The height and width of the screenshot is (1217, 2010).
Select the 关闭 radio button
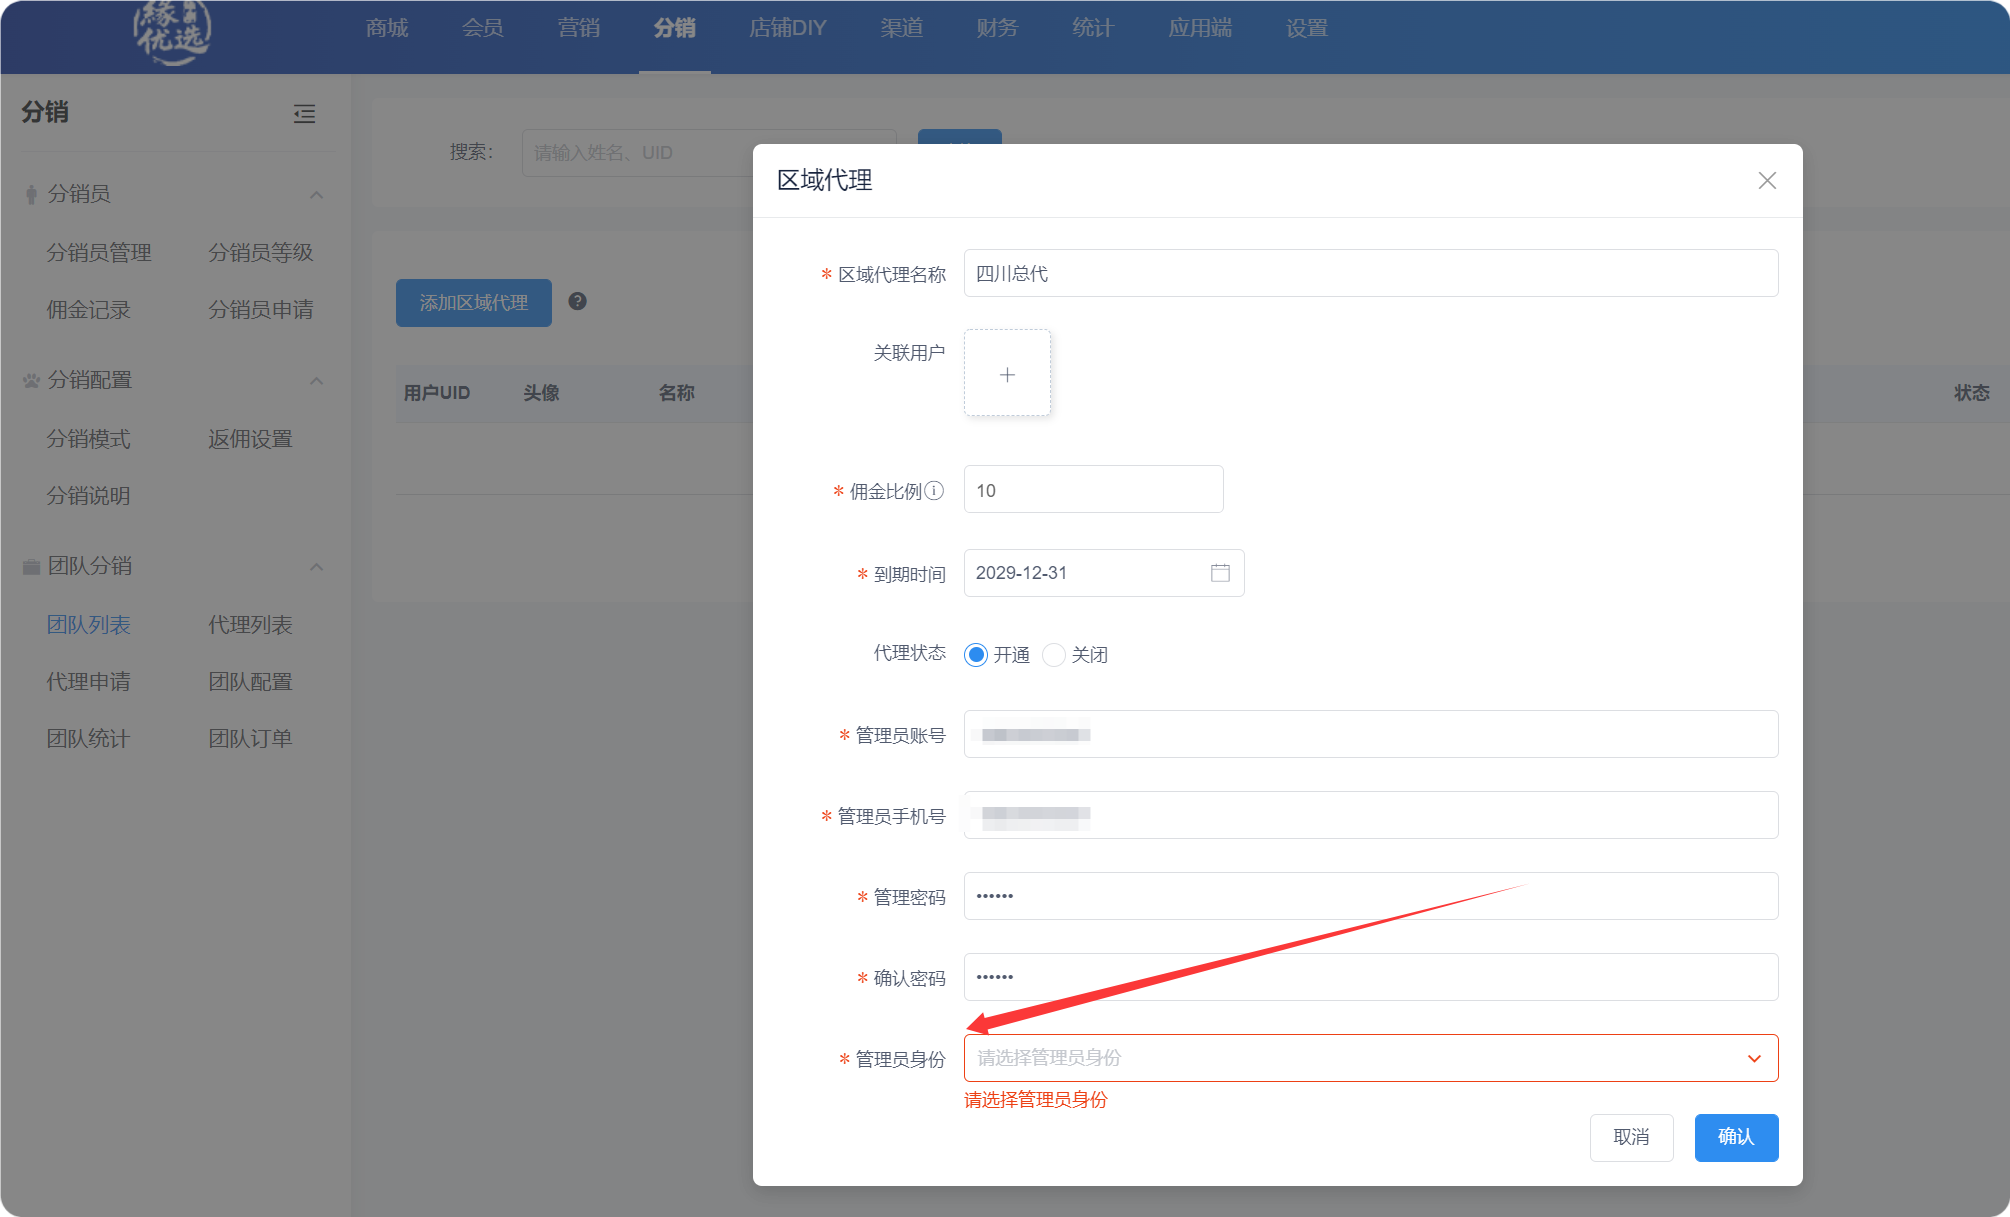[1054, 655]
